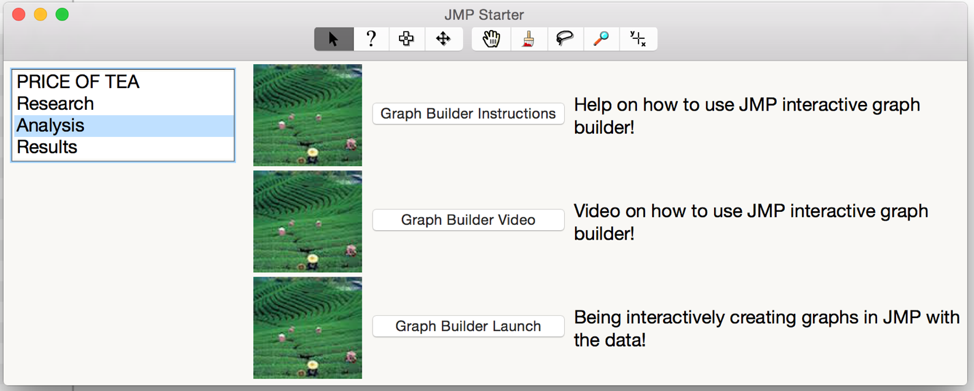Viewport: 974px width, 391px height.
Task: Minimize the JMP Starter window
Action: point(40,14)
